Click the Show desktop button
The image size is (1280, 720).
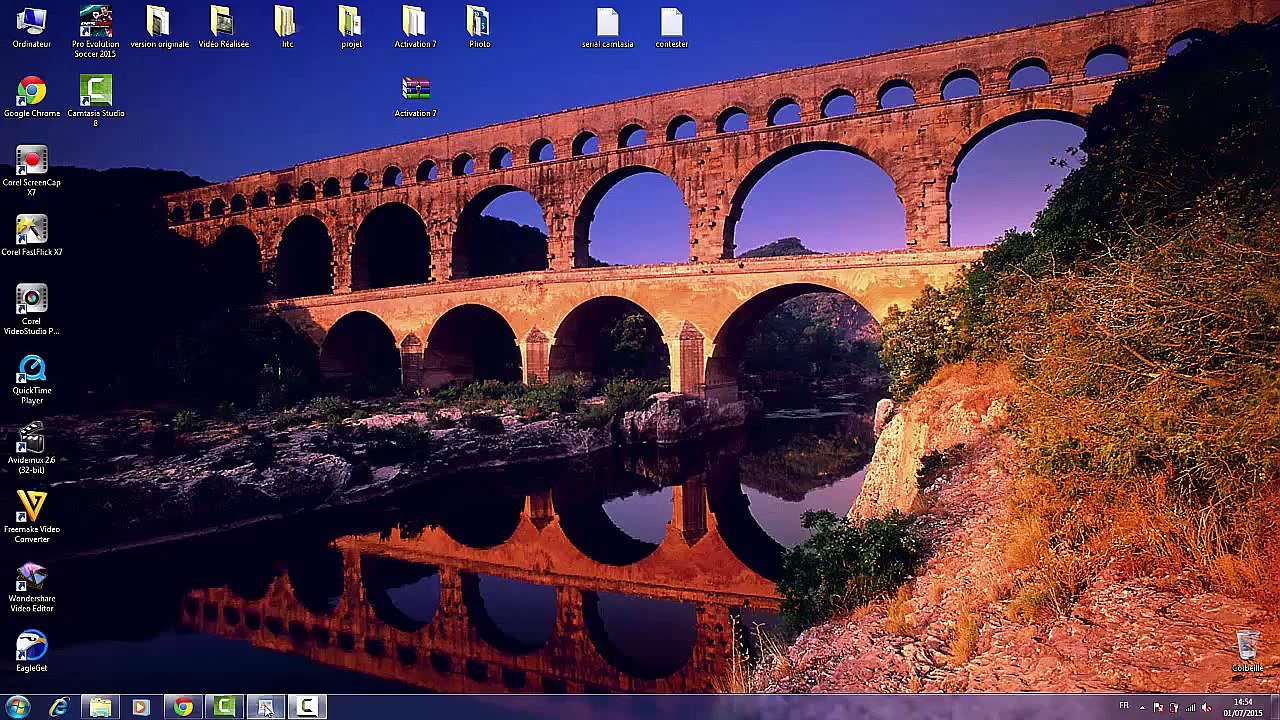1273,707
